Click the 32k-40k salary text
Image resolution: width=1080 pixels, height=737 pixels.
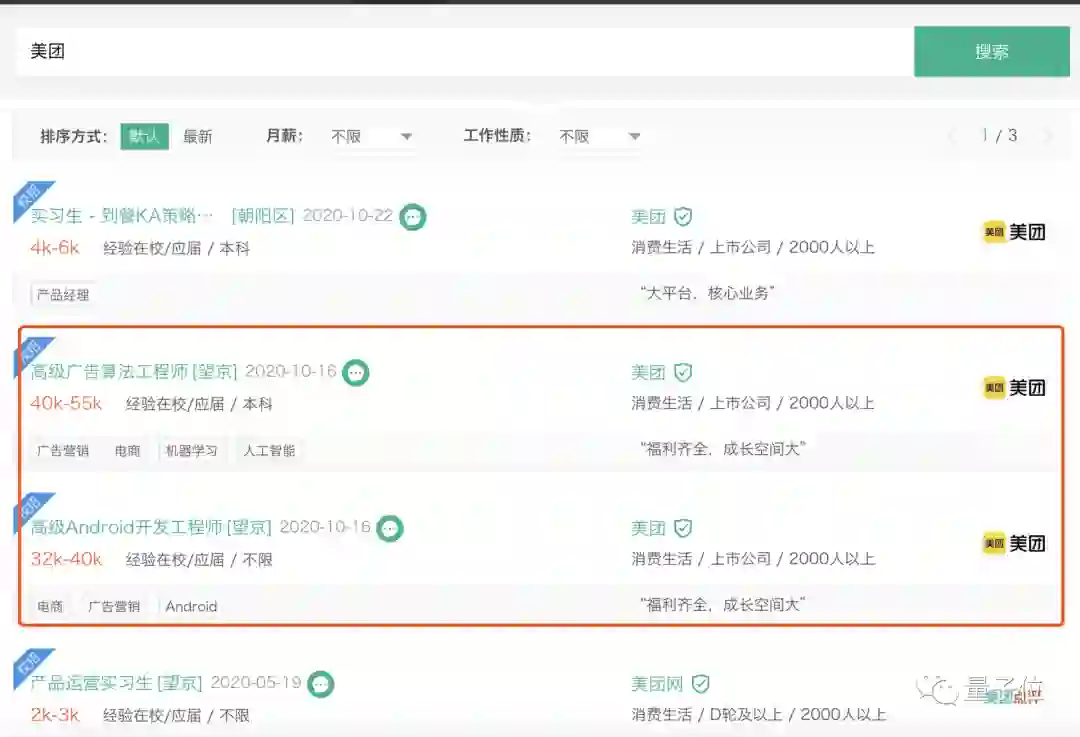click(x=66, y=559)
